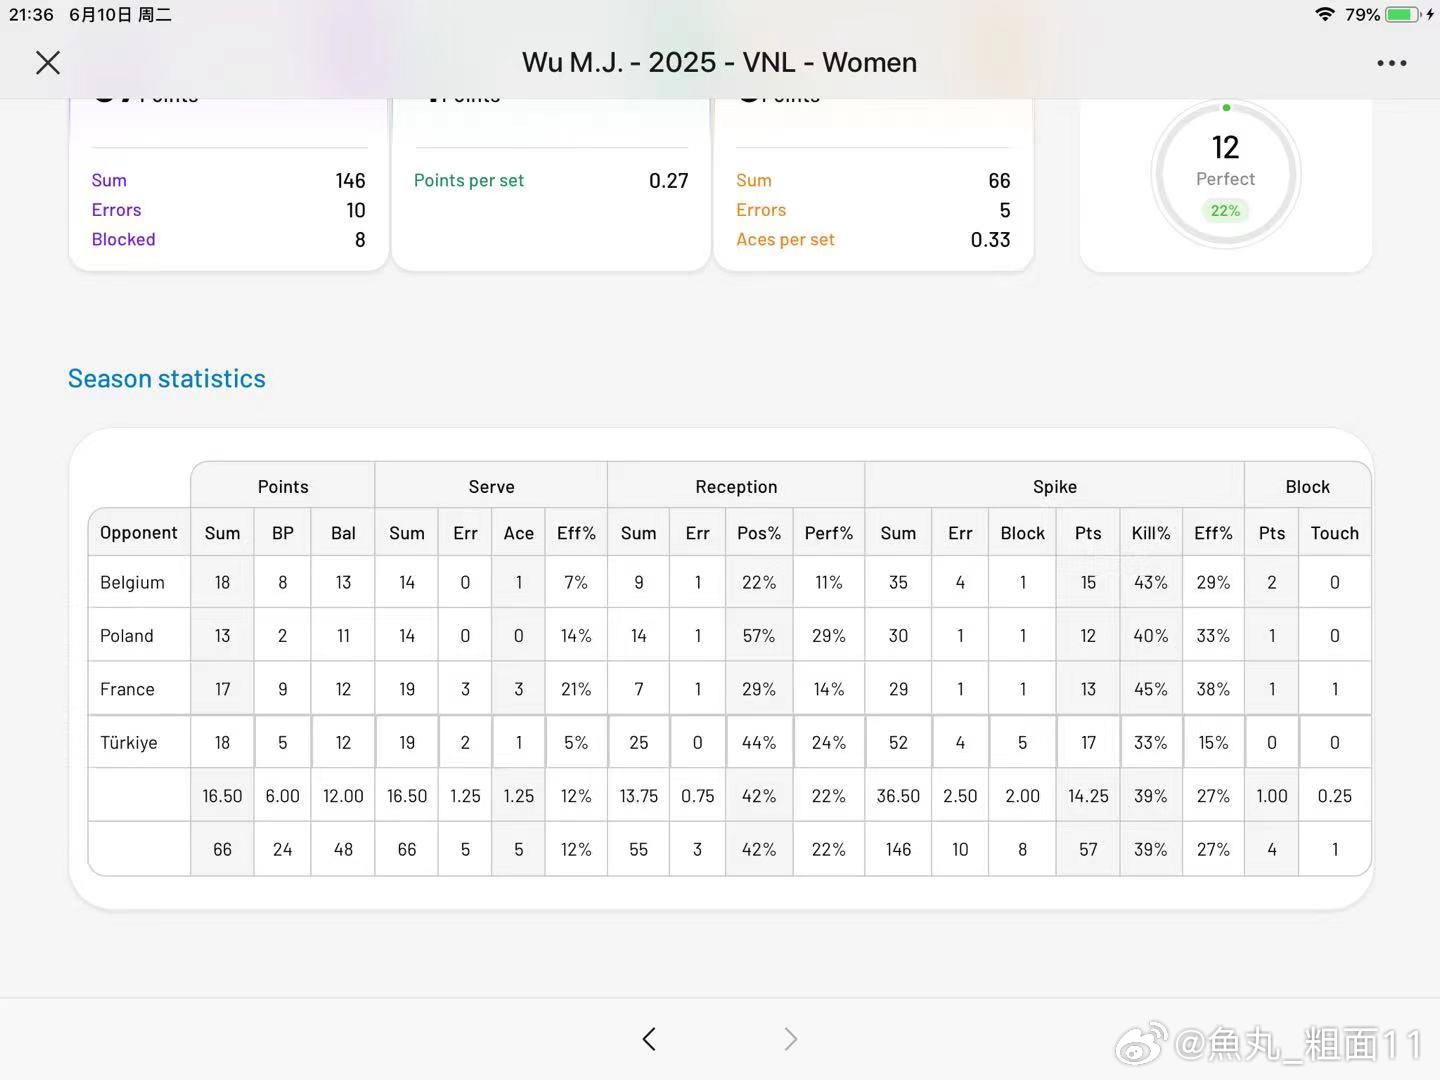Screen dimensions: 1440x1080
Task: Click the Points per set label
Action: pyautogui.click(x=469, y=181)
